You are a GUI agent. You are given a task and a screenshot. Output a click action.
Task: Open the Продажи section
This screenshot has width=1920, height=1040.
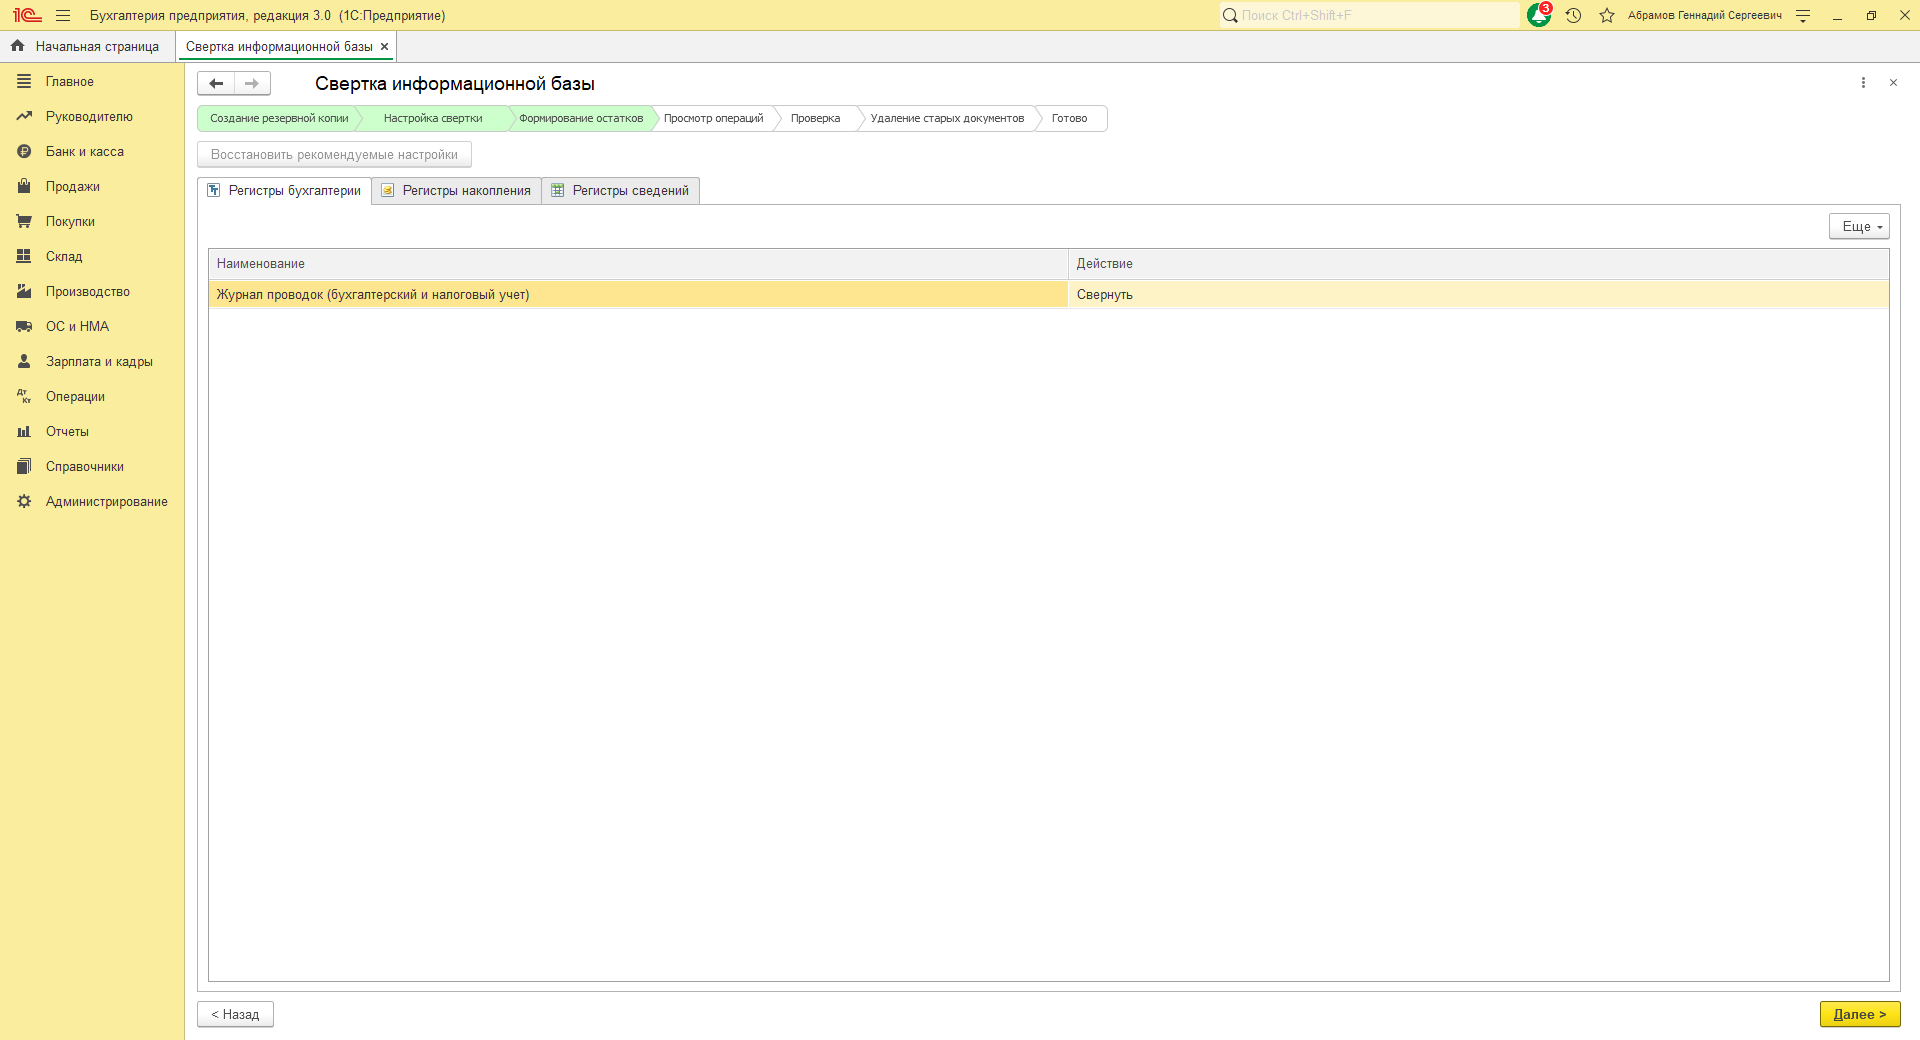[92, 187]
